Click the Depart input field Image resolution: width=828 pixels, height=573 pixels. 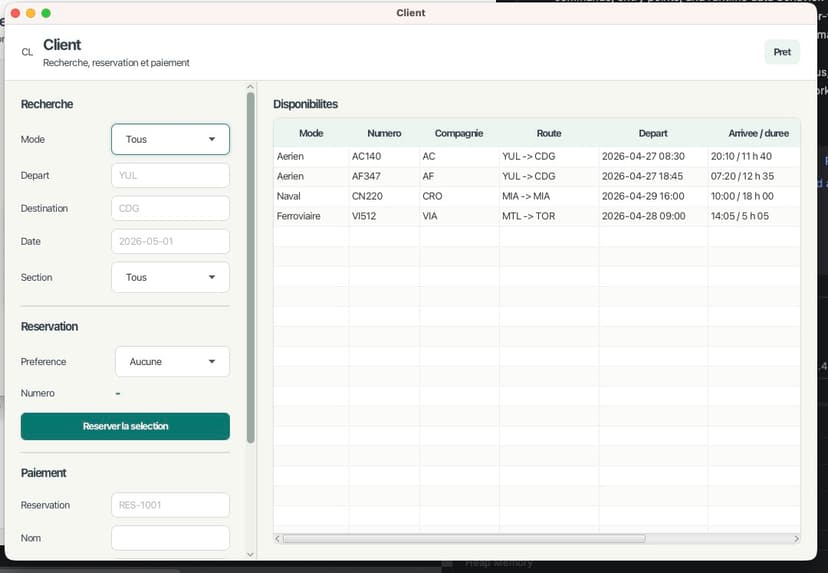pyautogui.click(x=170, y=175)
